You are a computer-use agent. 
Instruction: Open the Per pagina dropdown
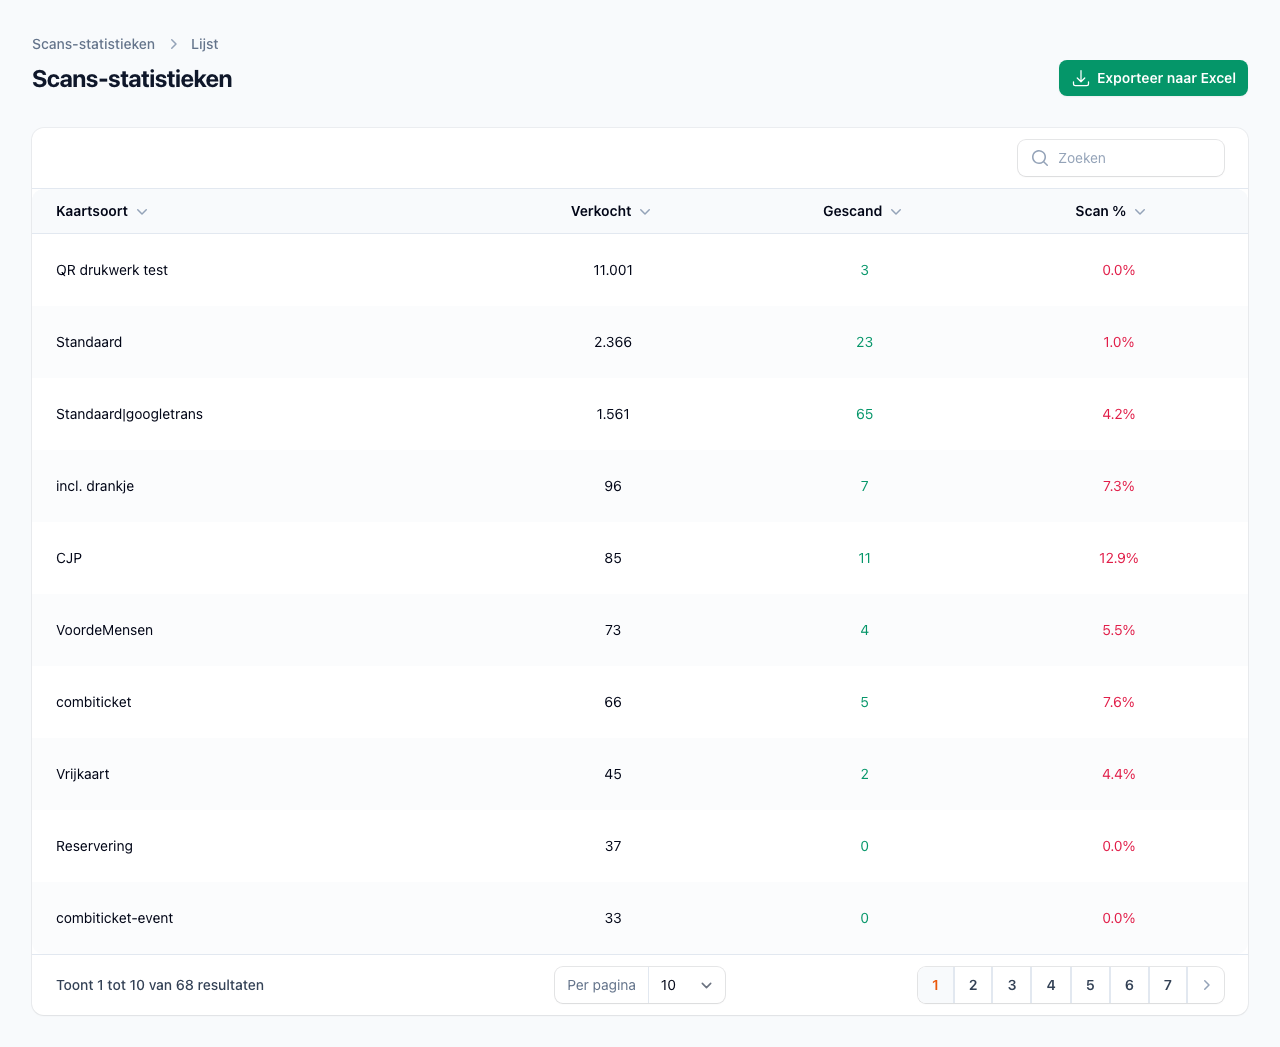point(687,985)
